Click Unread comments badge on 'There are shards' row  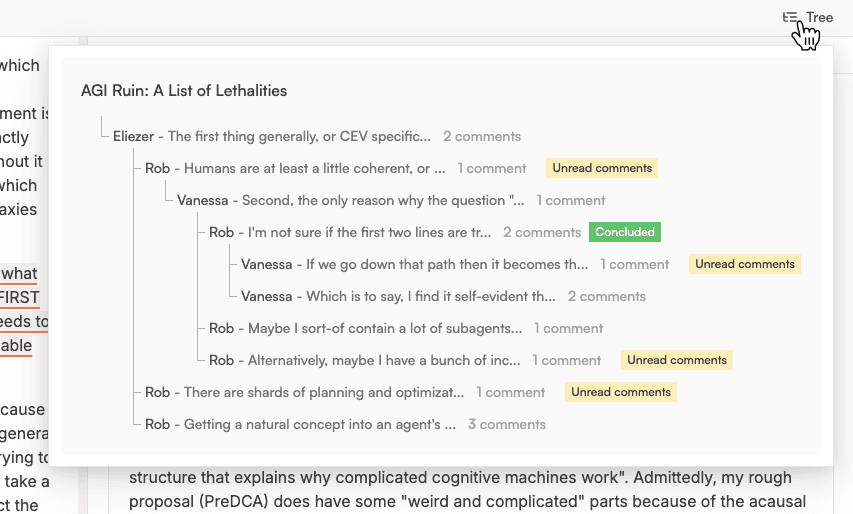coord(621,392)
